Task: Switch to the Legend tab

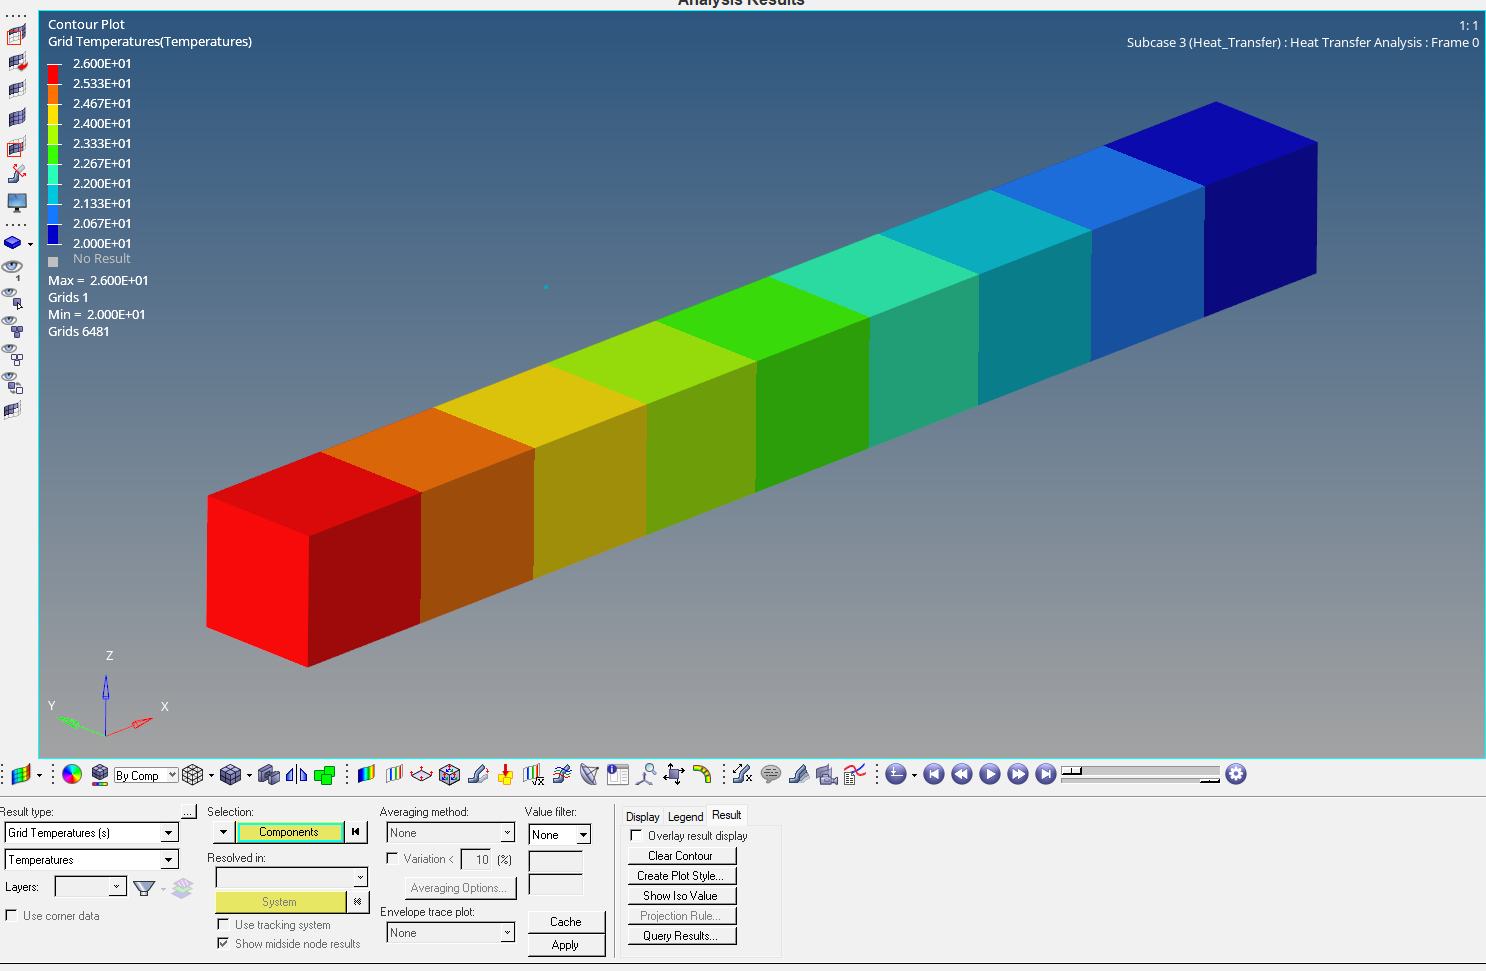Action: point(684,816)
